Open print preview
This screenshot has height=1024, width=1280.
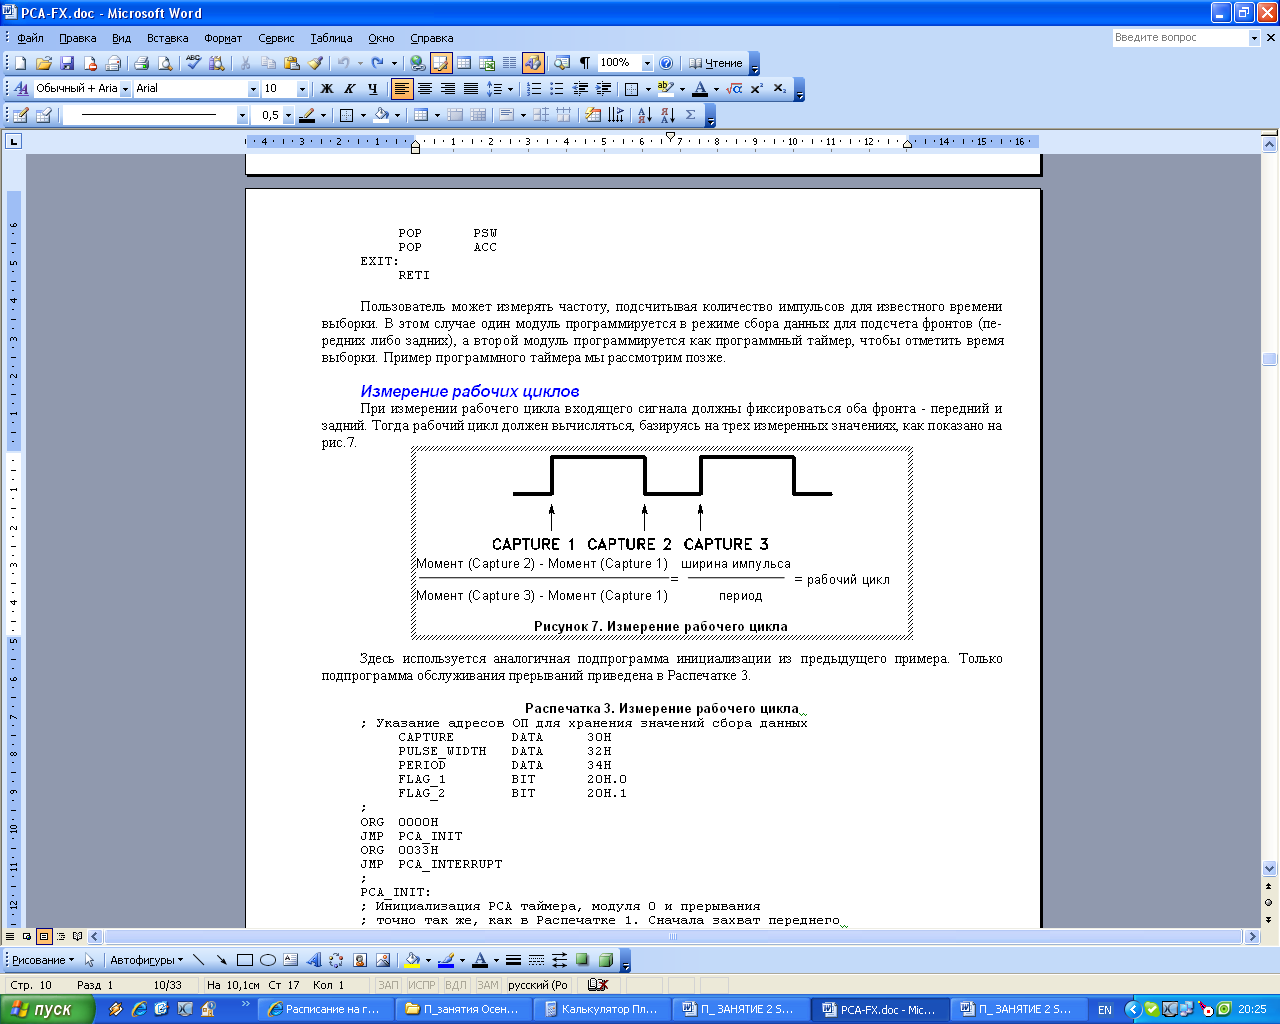click(165, 63)
